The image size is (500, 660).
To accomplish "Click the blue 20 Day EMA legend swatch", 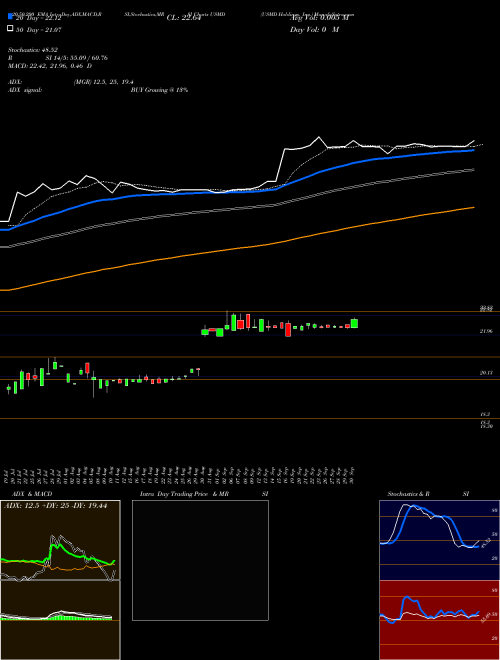I will (10, 17).
